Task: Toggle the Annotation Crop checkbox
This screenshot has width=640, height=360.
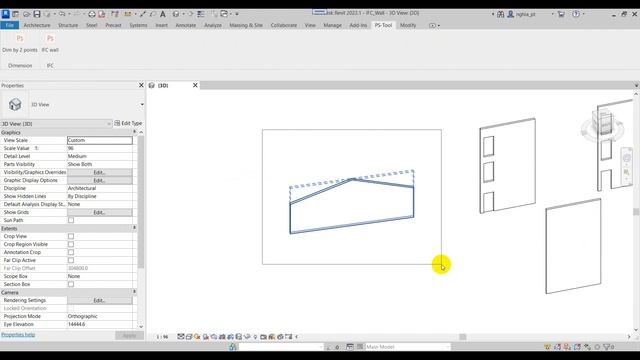Action: 71,252
